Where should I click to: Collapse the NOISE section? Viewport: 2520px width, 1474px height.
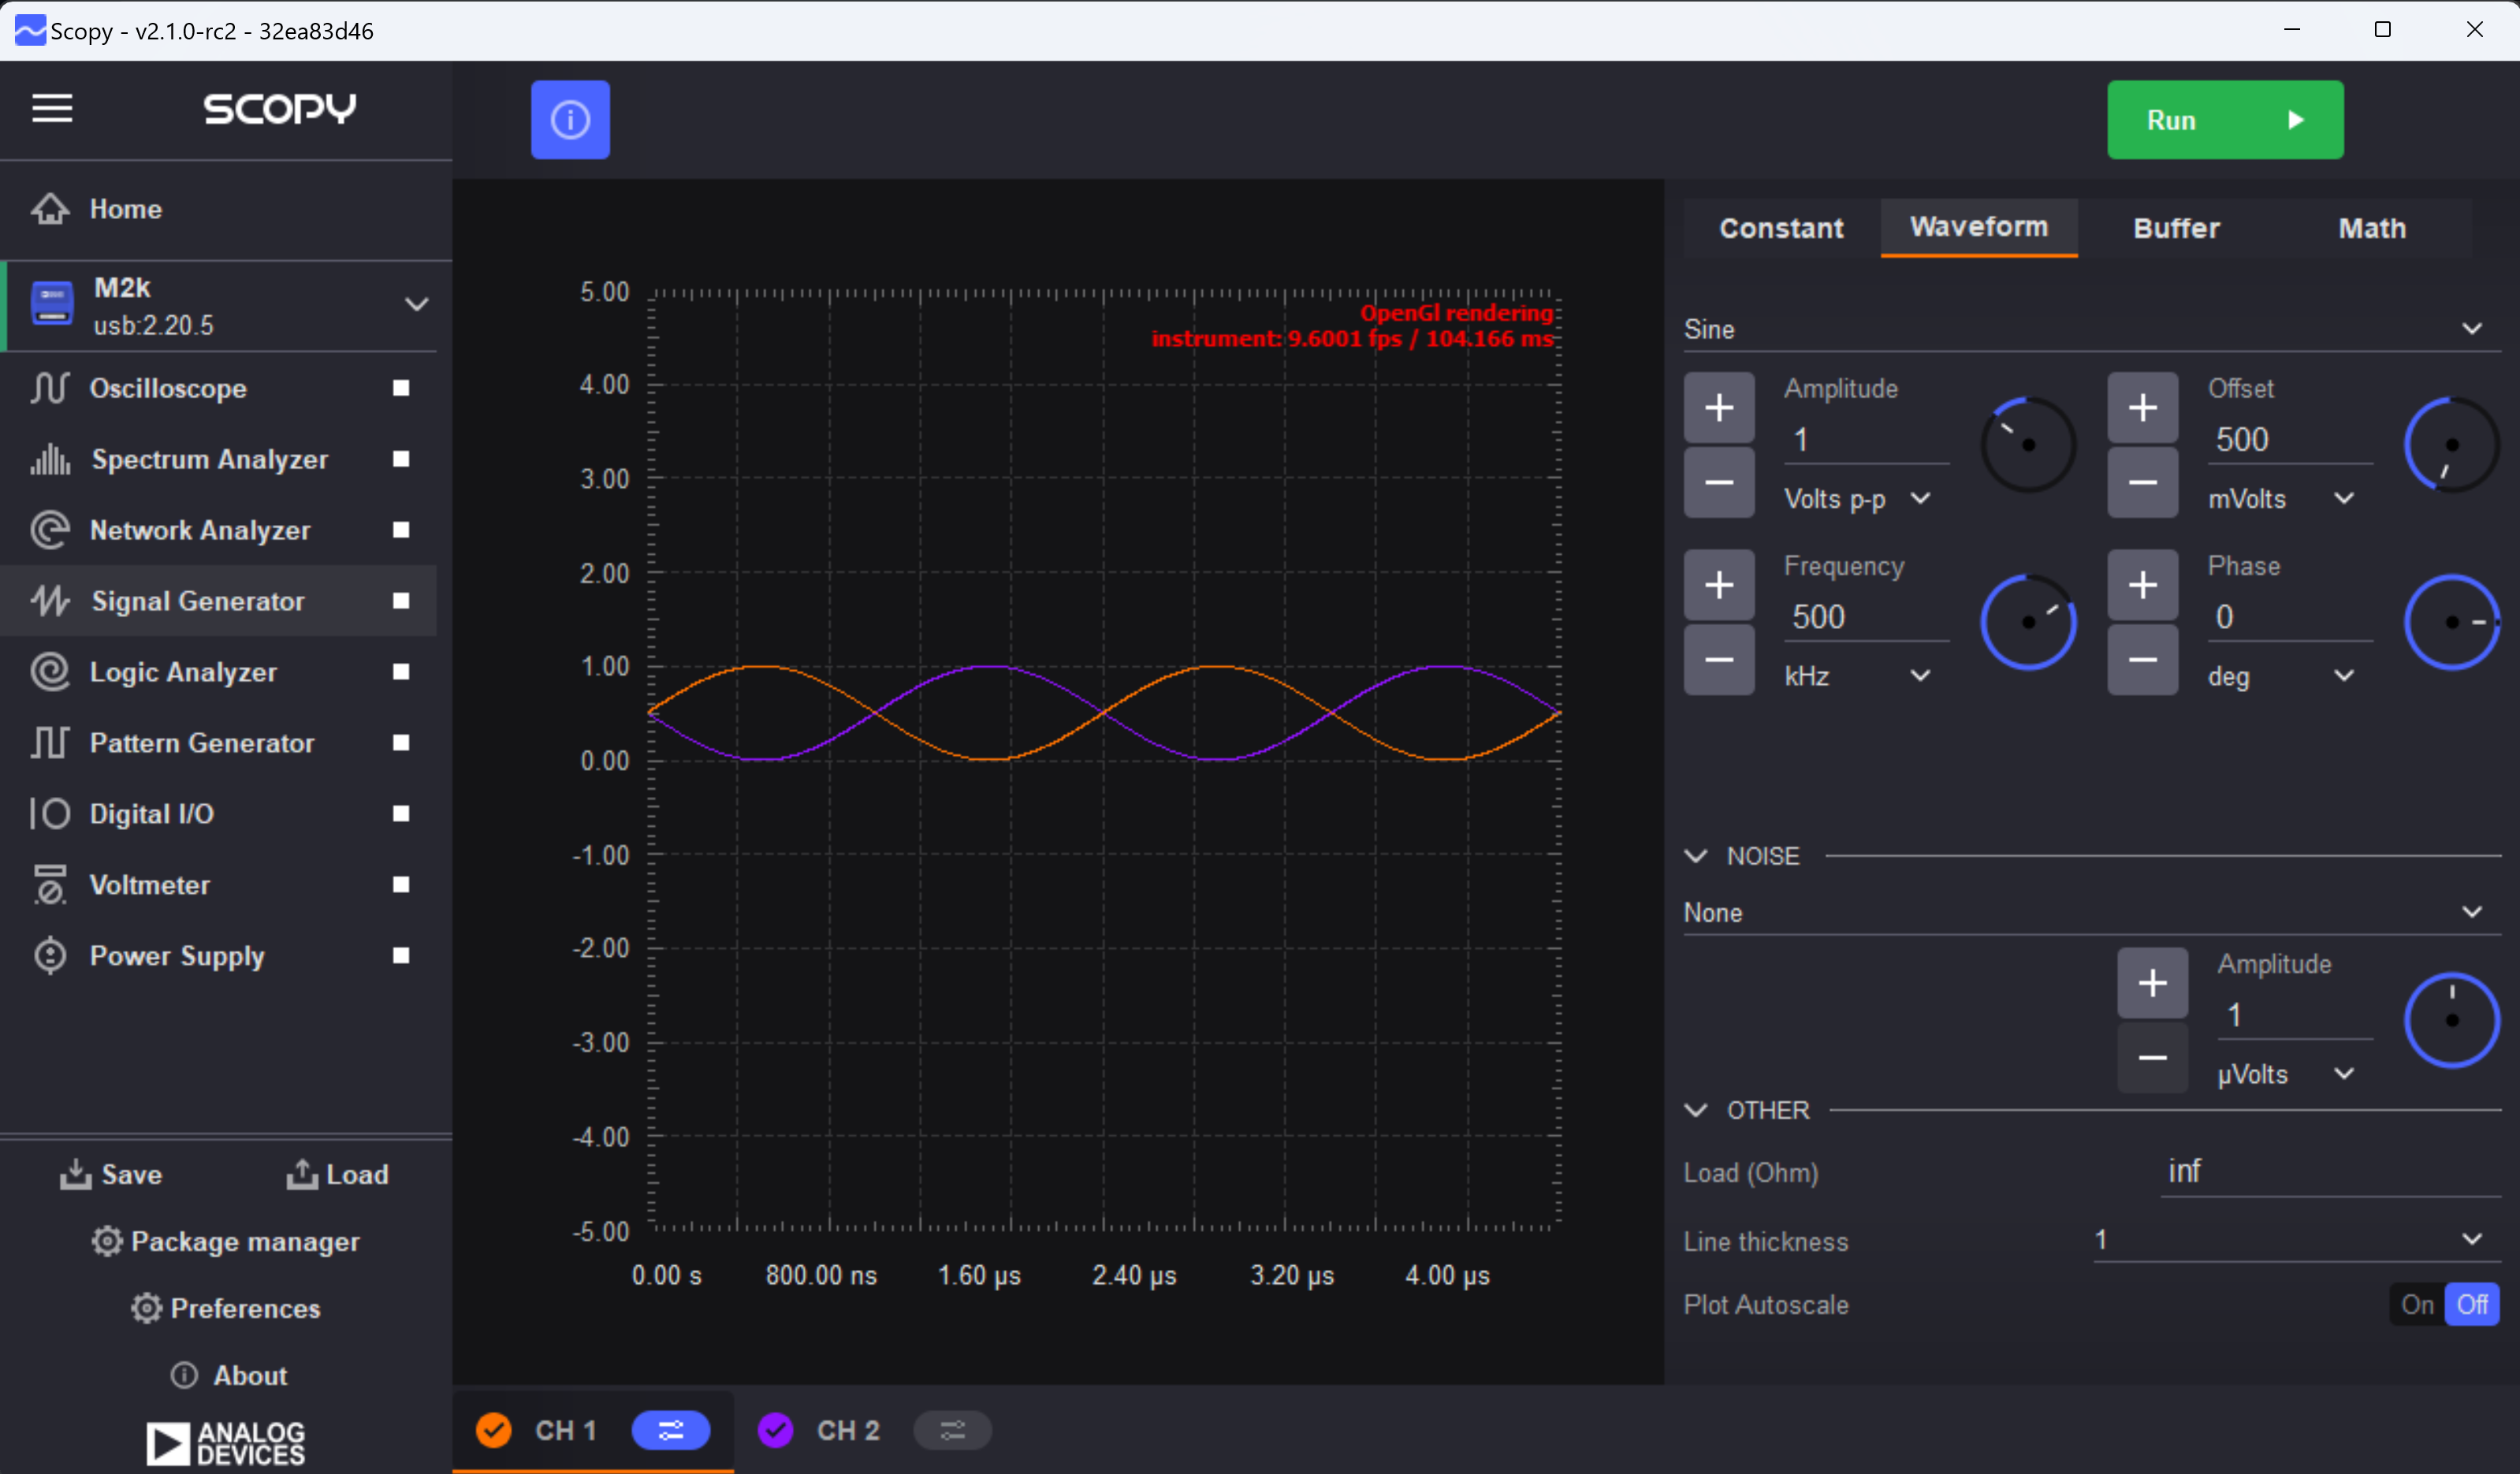1696,856
